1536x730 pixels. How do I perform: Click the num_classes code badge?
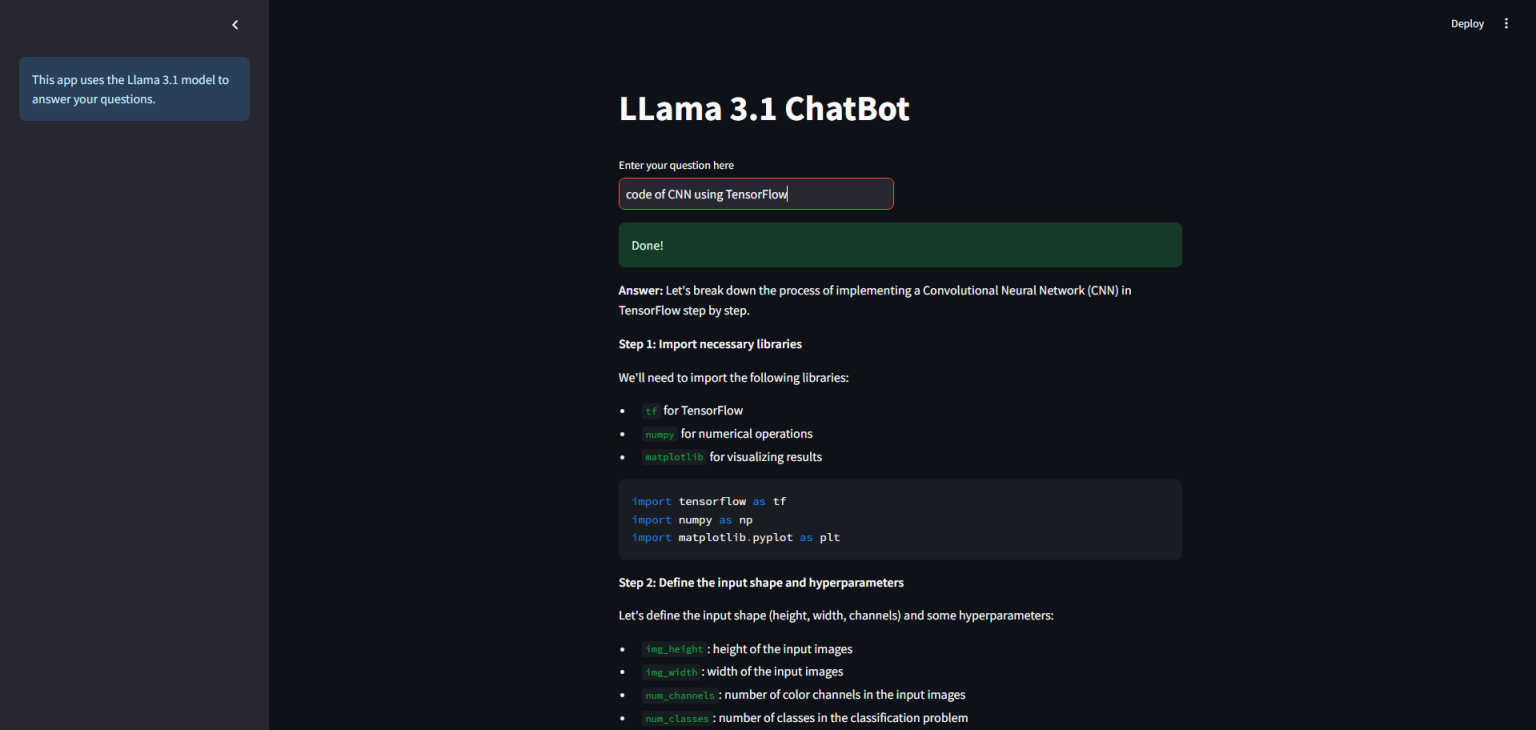[x=677, y=717]
